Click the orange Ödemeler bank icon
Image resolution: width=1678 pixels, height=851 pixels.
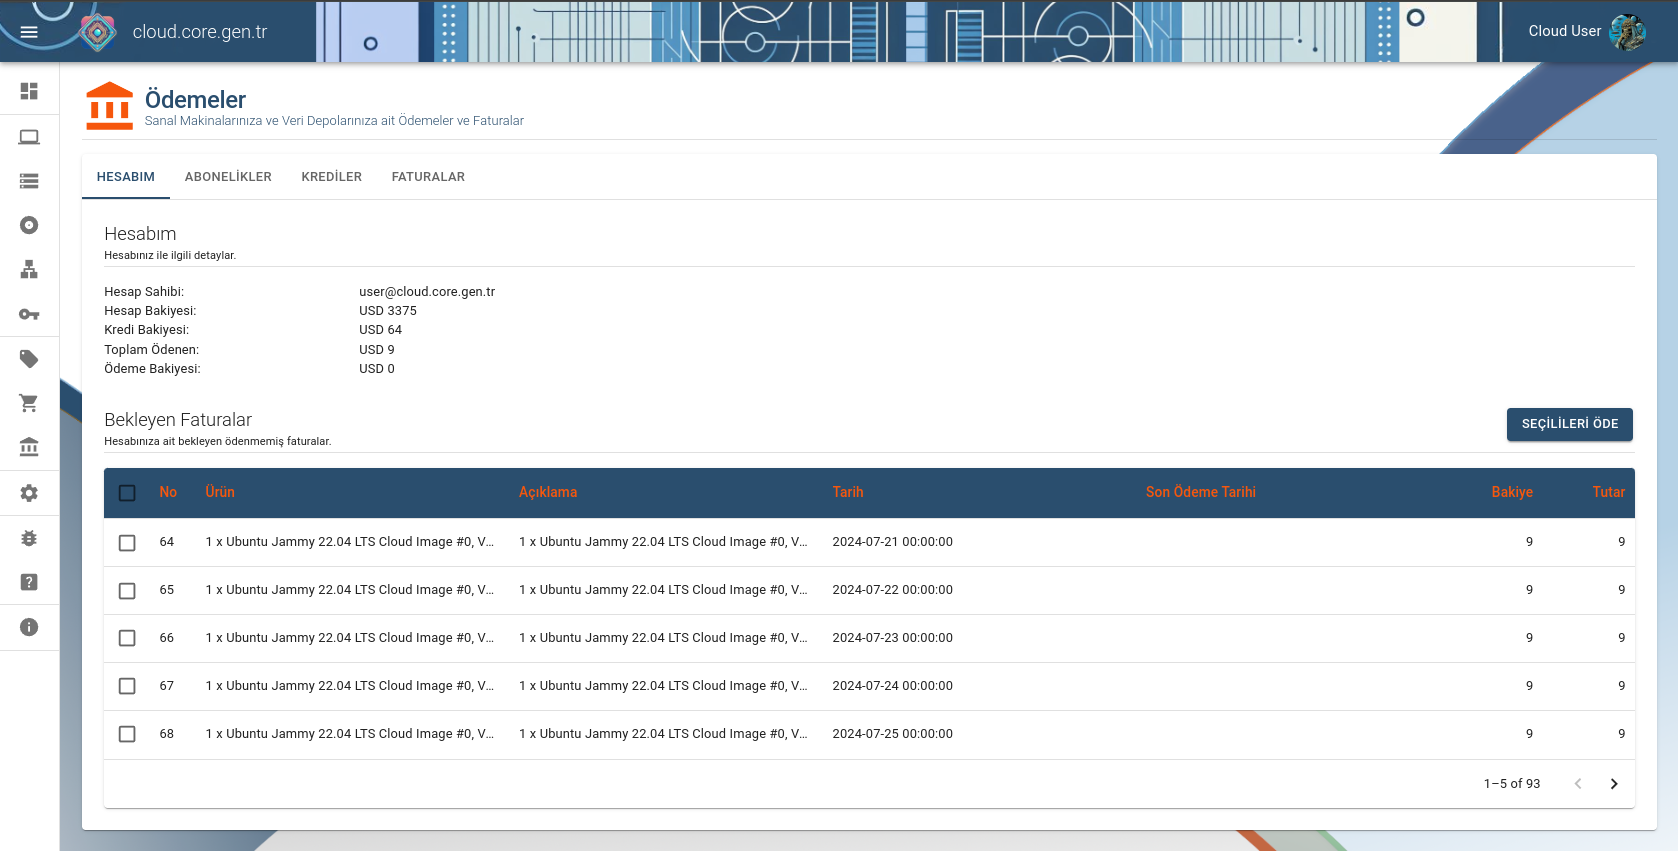[110, 106]
